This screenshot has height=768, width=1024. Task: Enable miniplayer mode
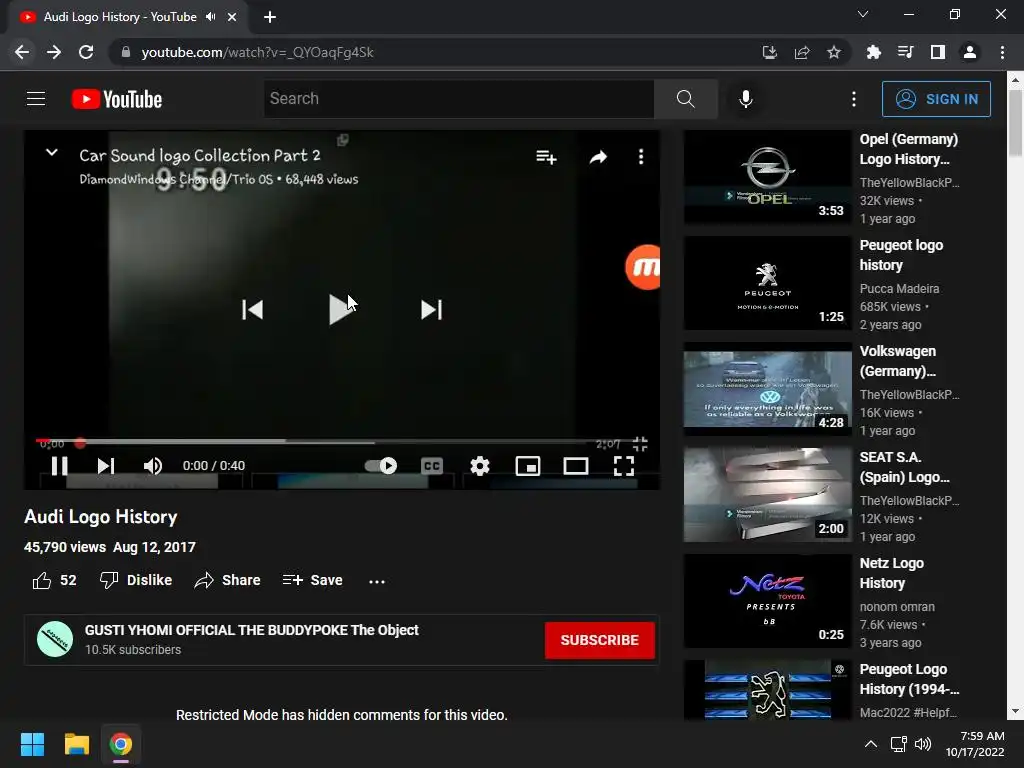(528, 466)
